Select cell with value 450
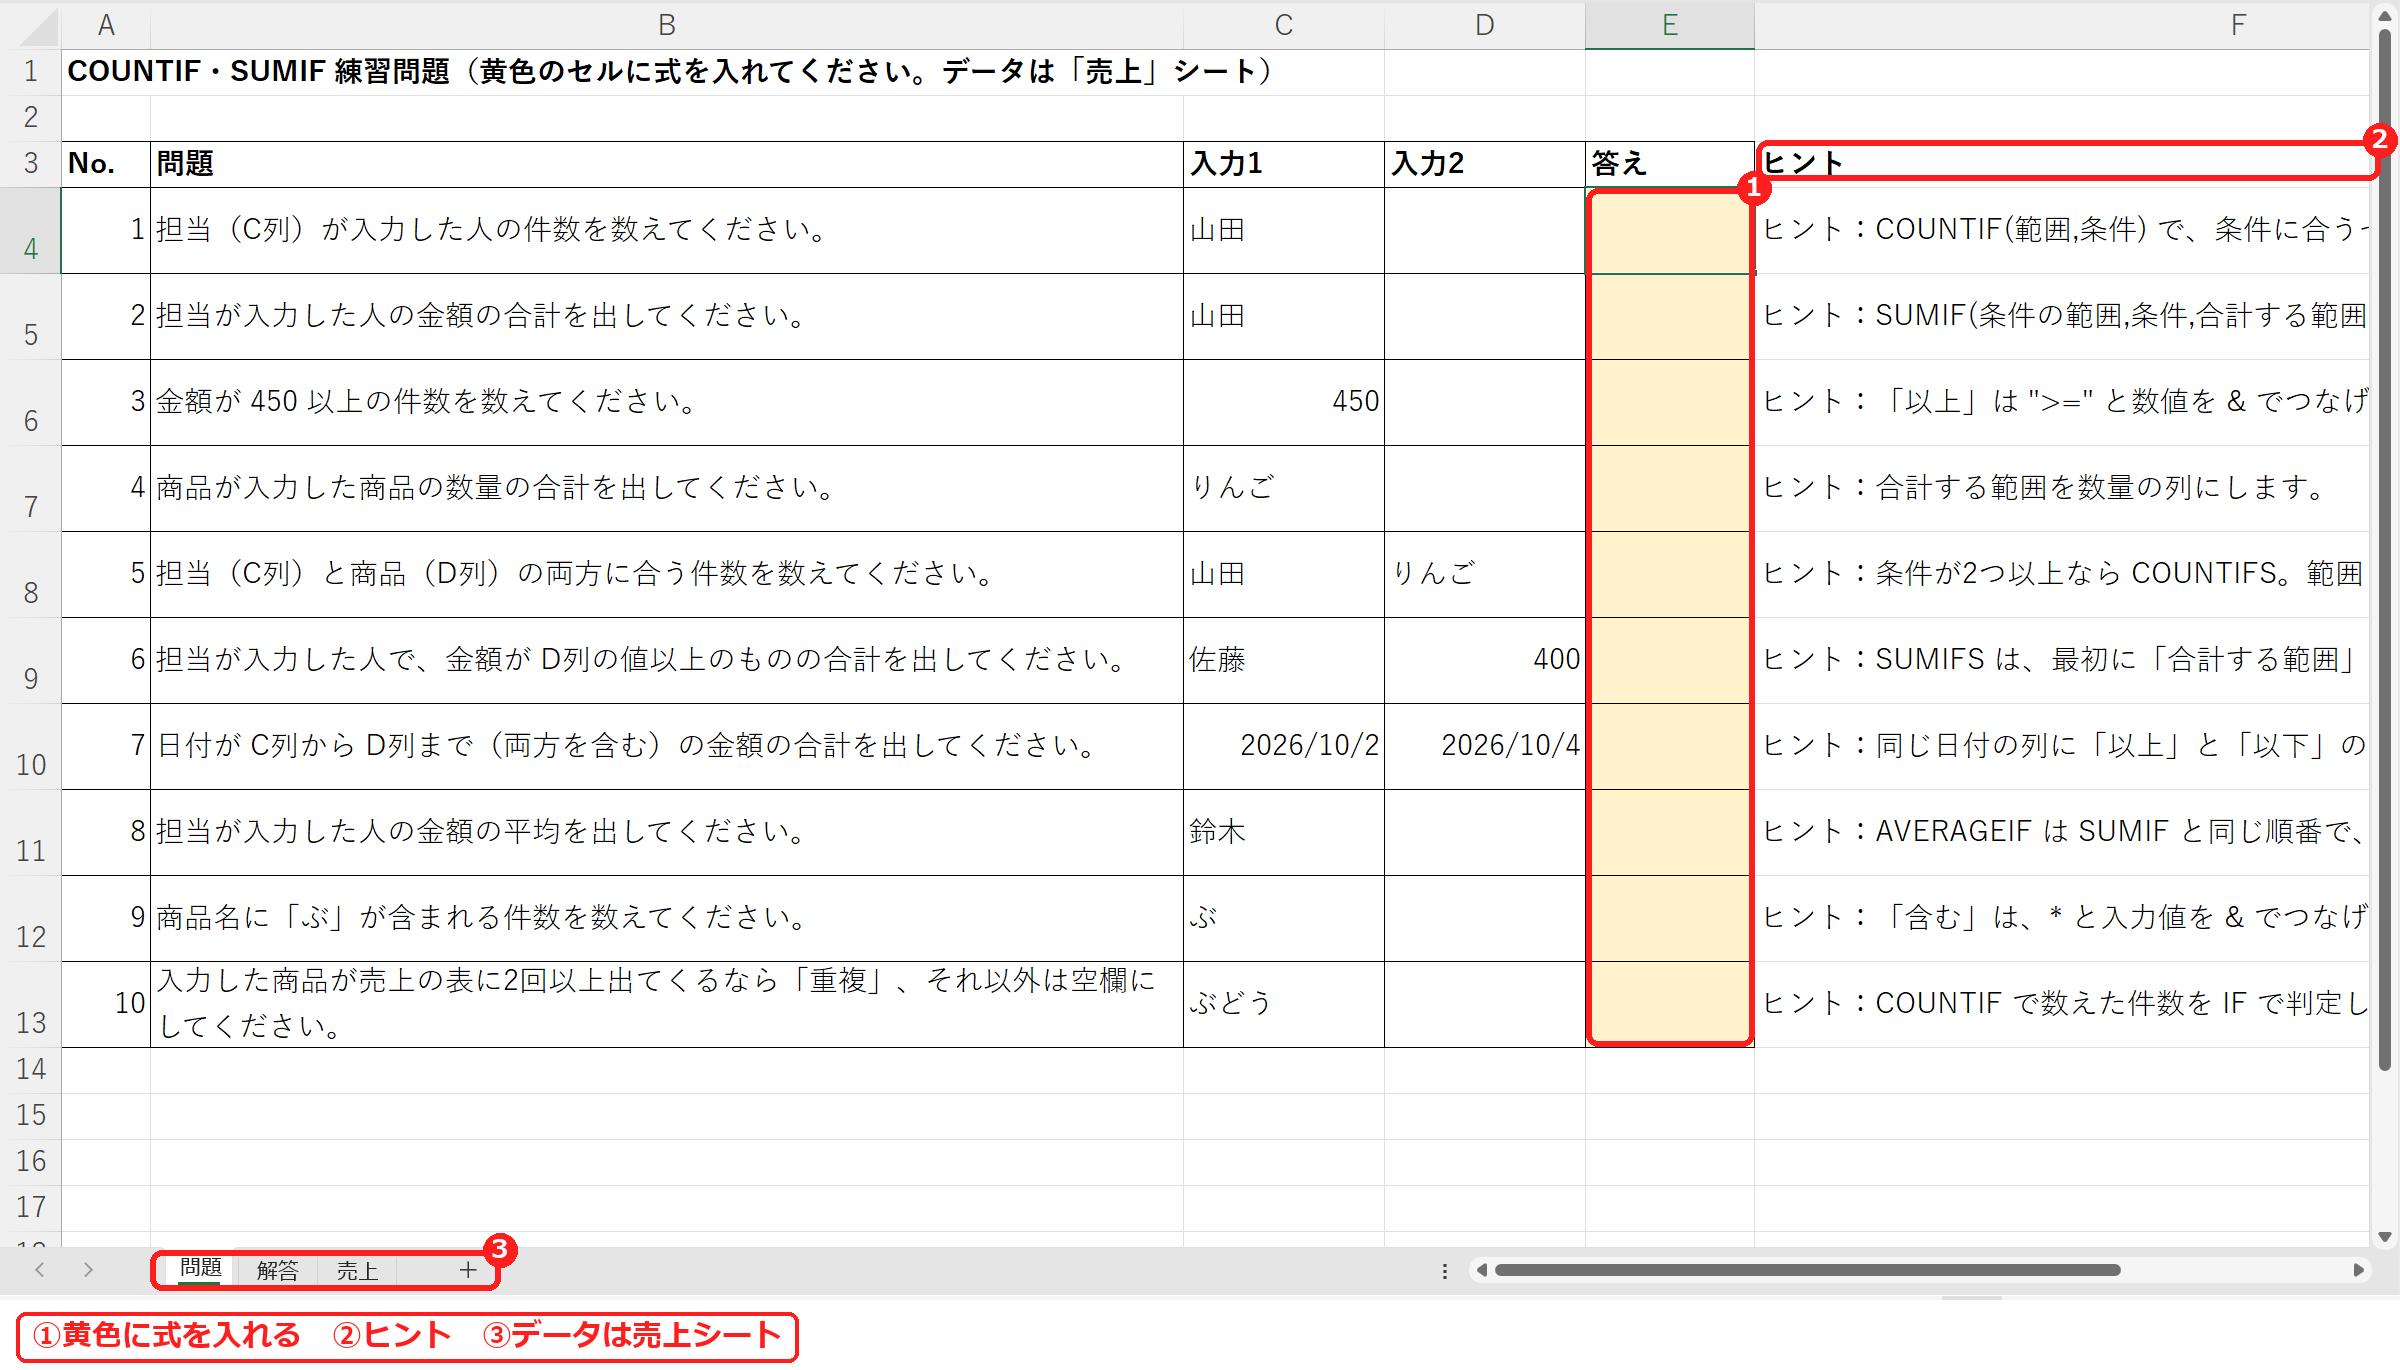Image resolution: width=2400 pixels, height=1370 pixels. point(1283,403)
